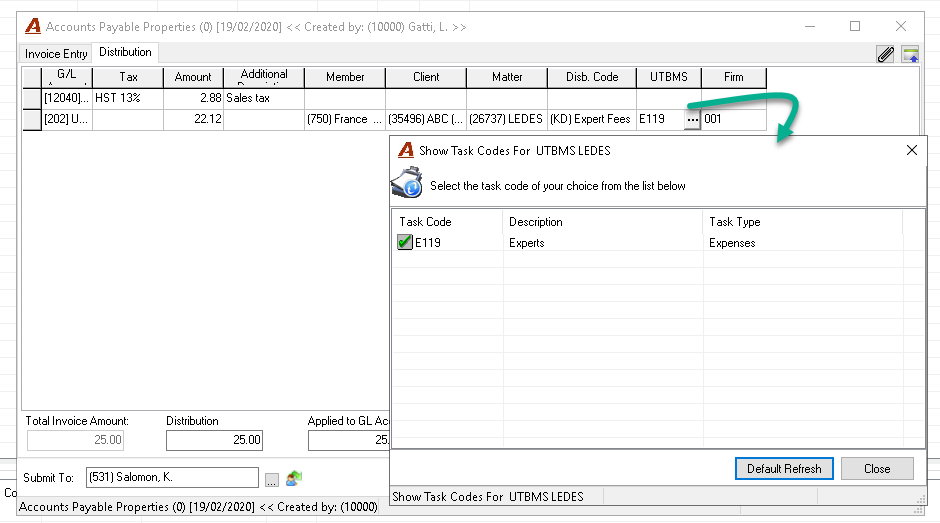Screen dimensions: 940x523
Task: Click the 22.12 amount cell
Action: pyautogui.click(x=193, y=119)
